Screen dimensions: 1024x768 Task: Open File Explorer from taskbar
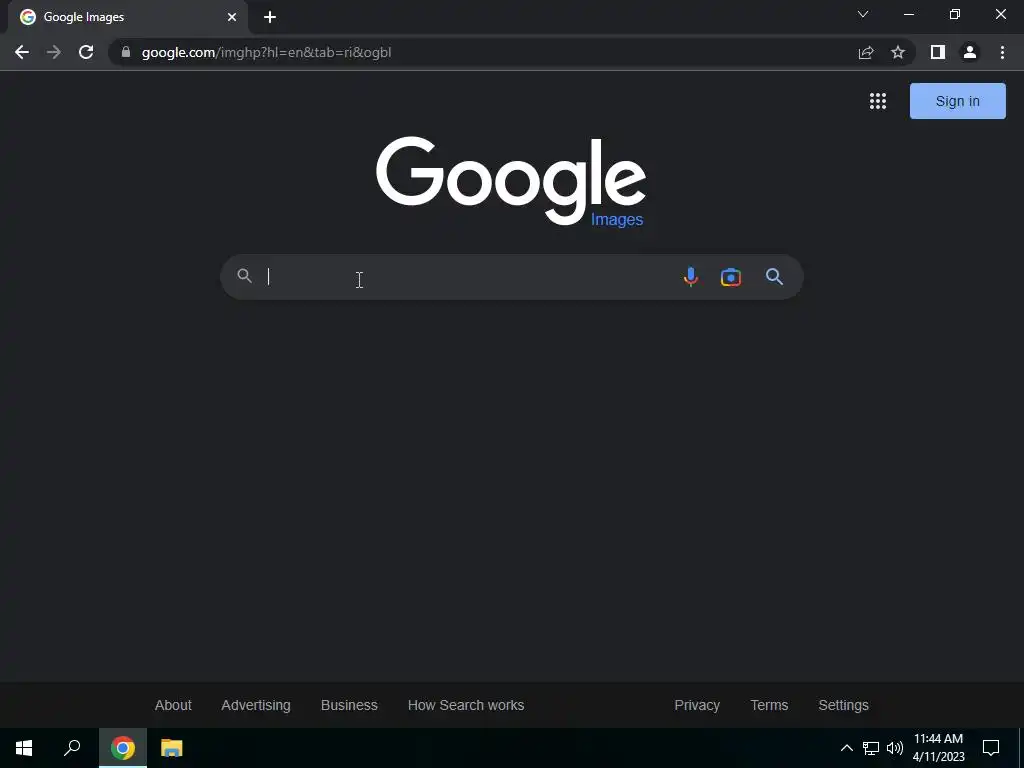[x=172, y=748]
